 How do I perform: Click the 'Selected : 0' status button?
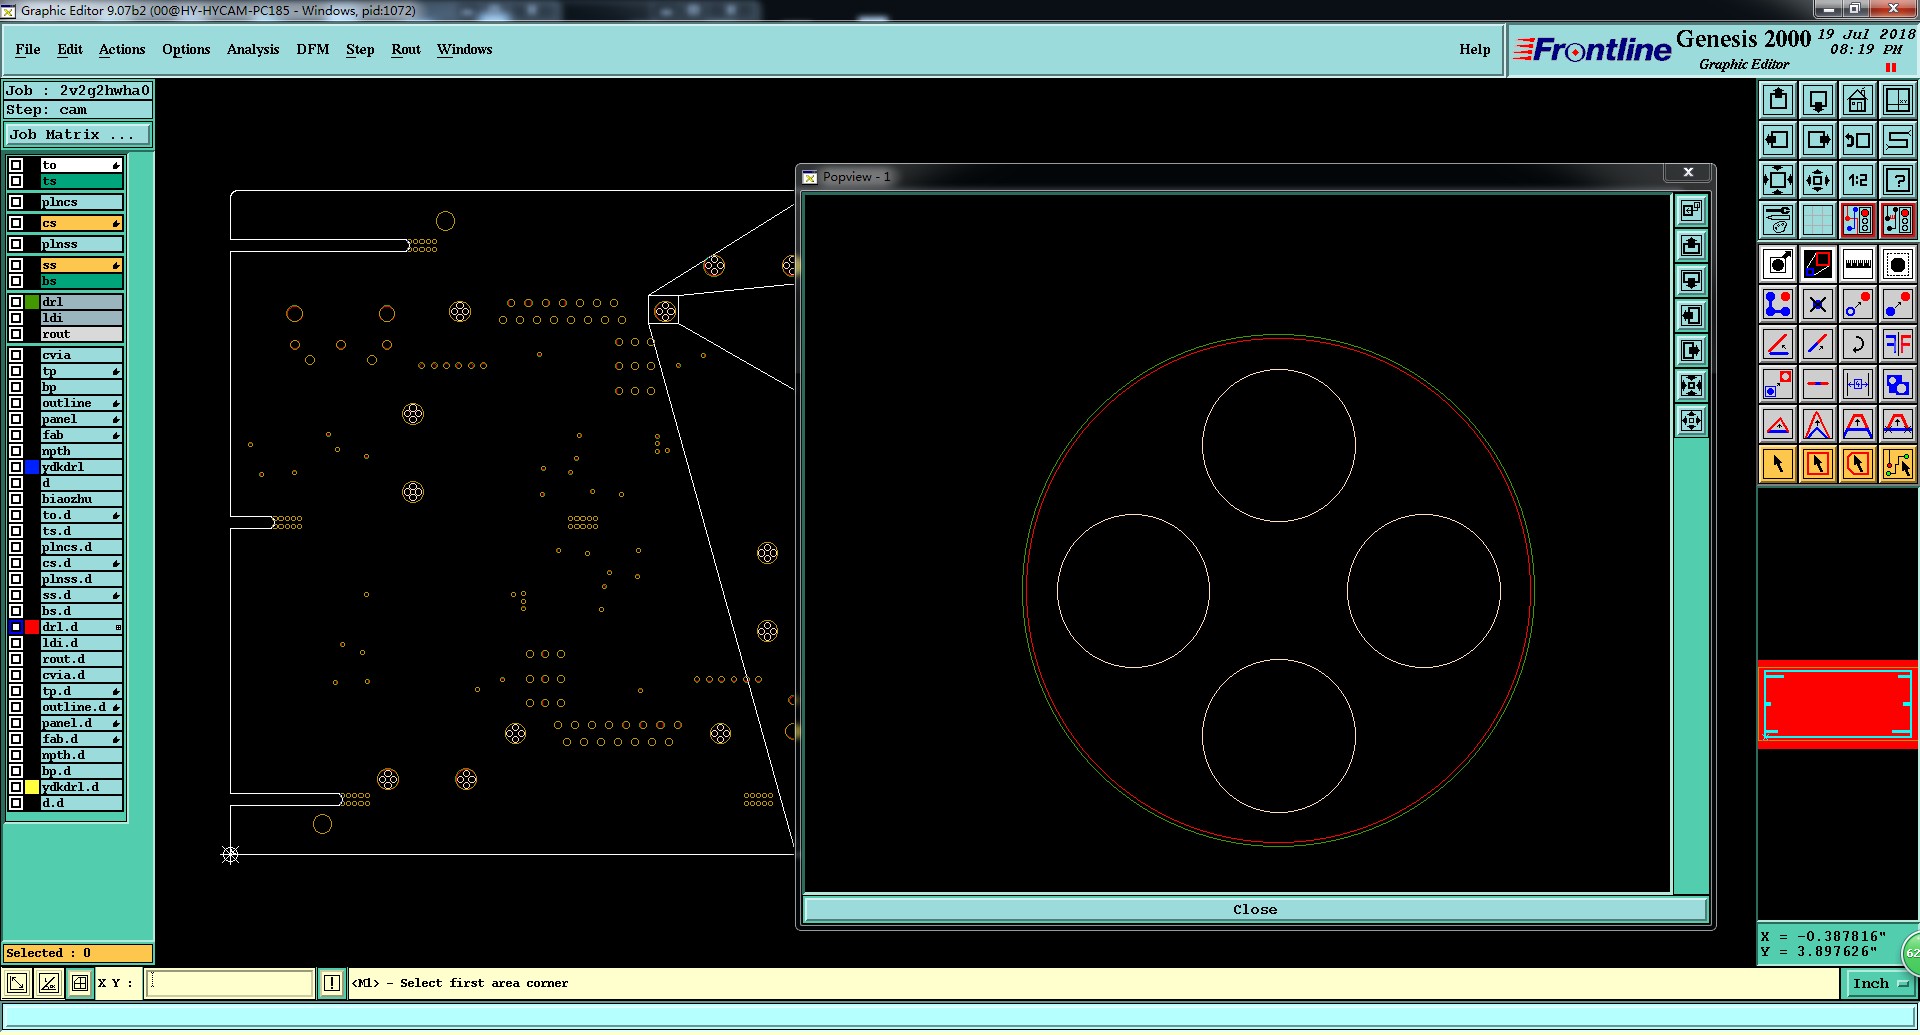point(78,953)
